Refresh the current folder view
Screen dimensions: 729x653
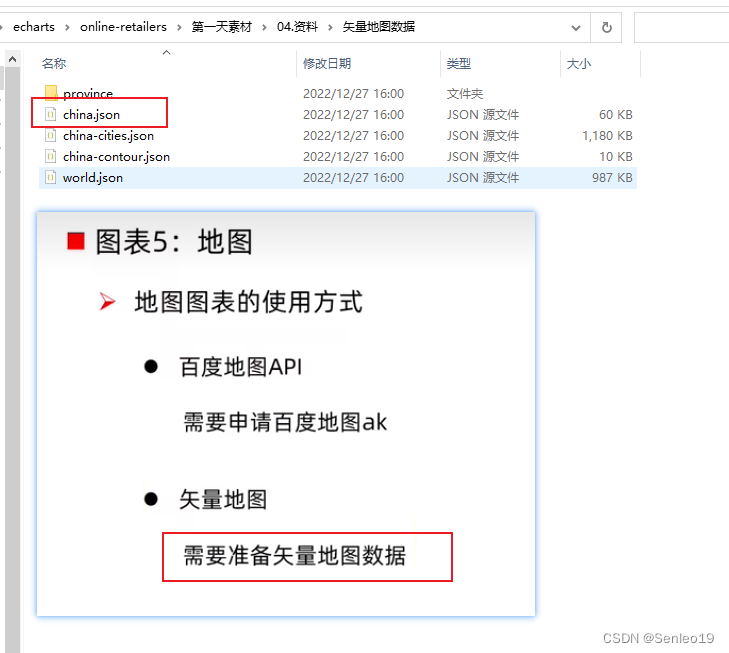coord(606,27)
